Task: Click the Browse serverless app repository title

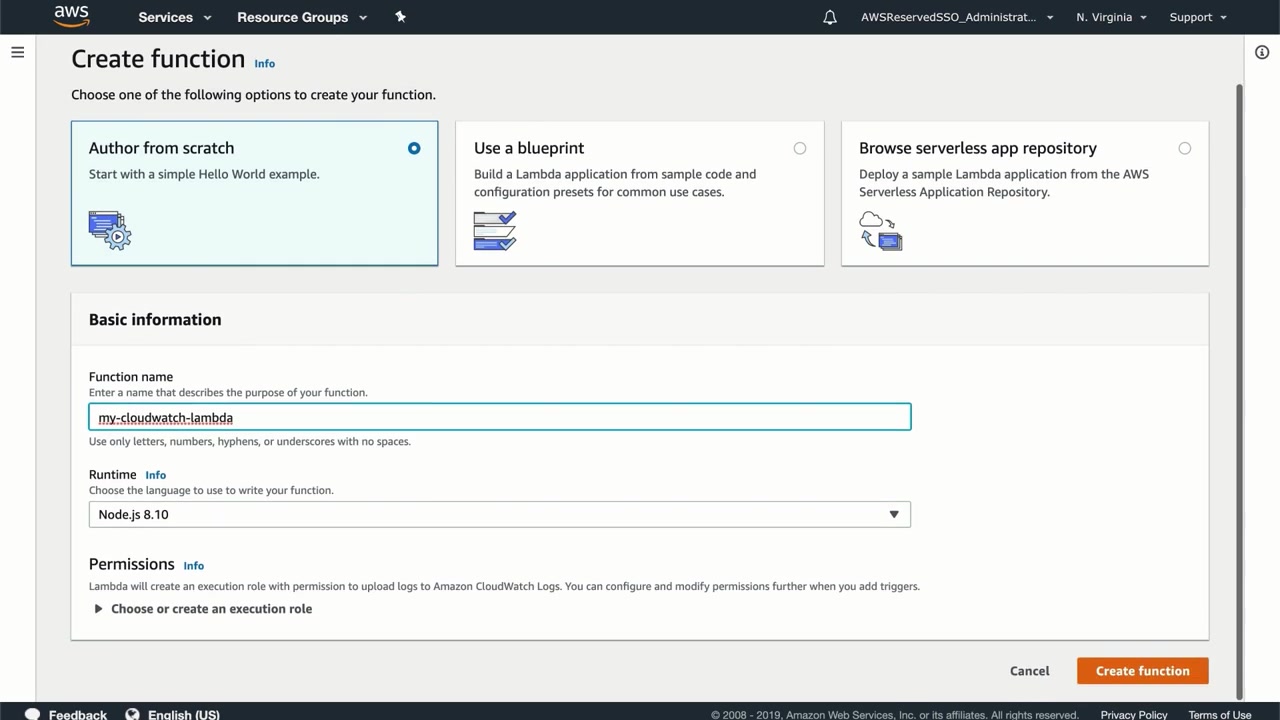Action: click(x=978, y=148)
